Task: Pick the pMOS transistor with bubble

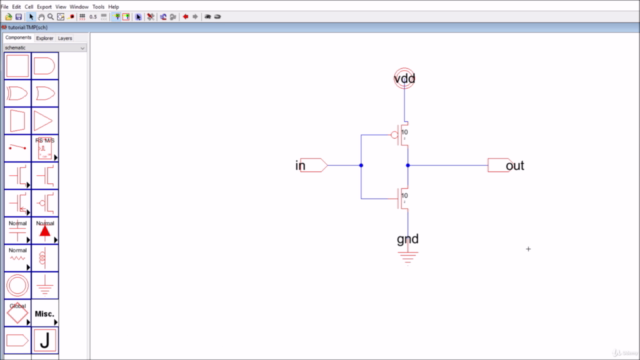Action: pyautogui.click(x=45, y=203)
